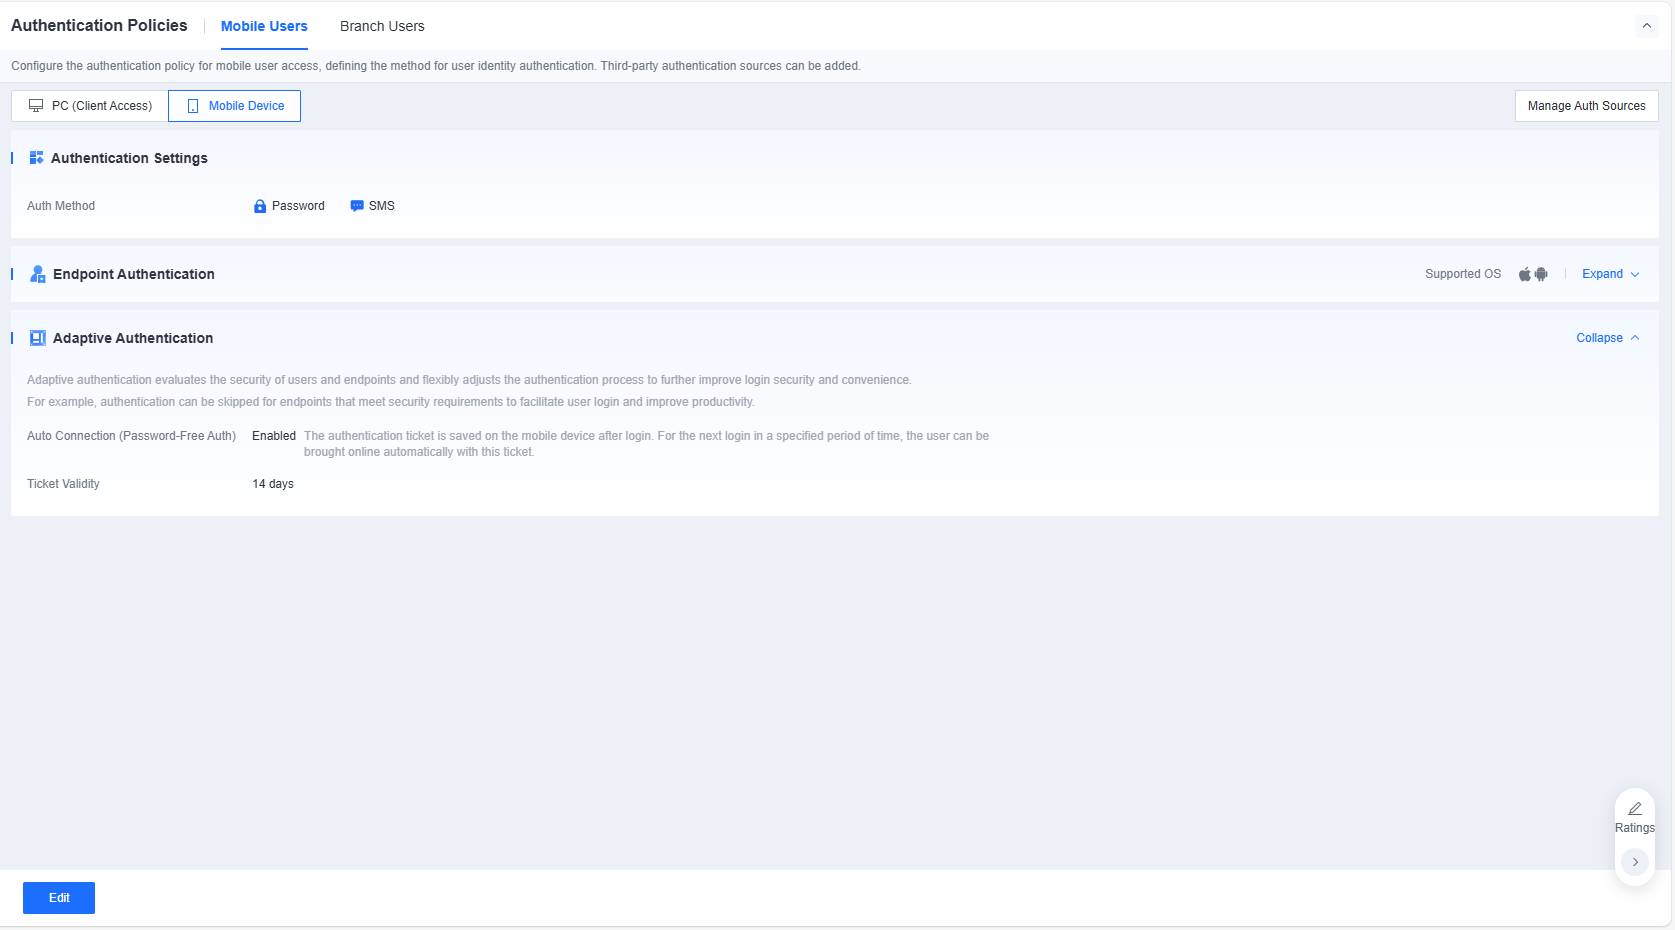This screenshot has height=930, width=1675.
Task: Click the Android OS icon
Action: pos(1541,274)
